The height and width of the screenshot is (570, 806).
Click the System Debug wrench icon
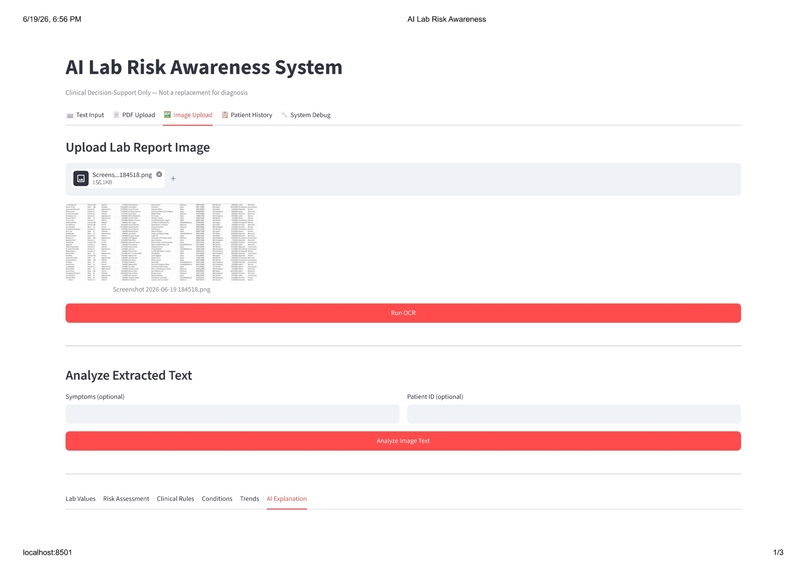click(x=284, y=115)
